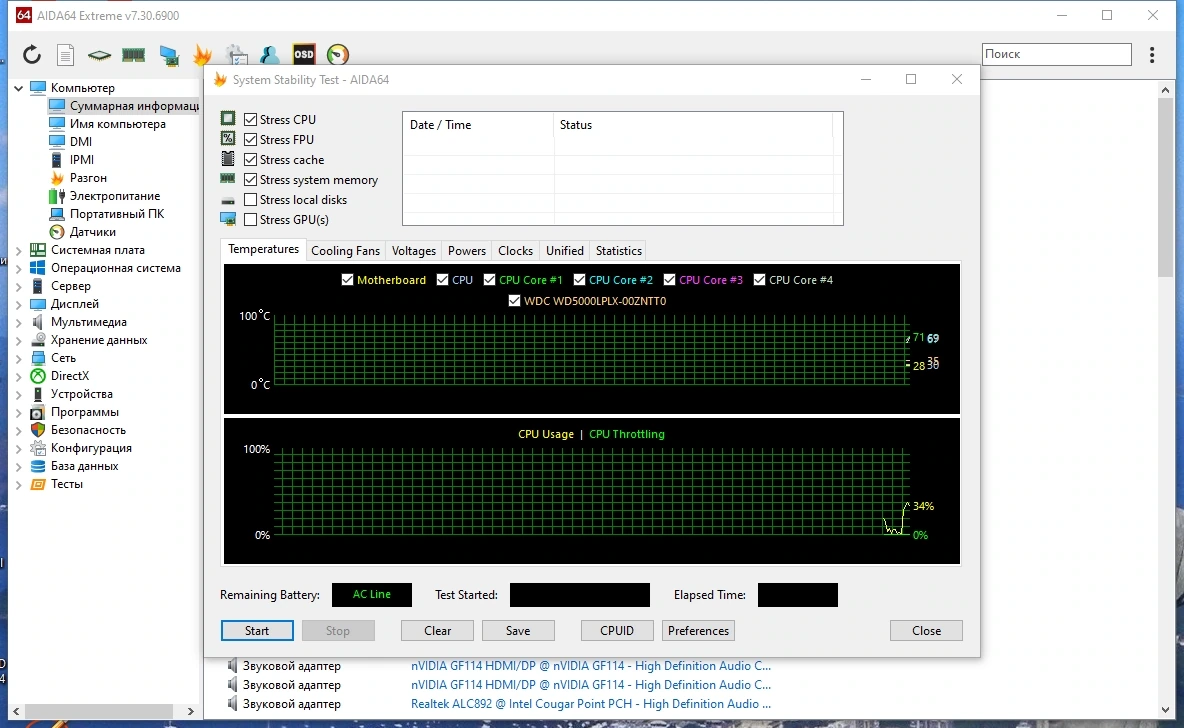Click the Stress local disks drive icon

[227, 200]
